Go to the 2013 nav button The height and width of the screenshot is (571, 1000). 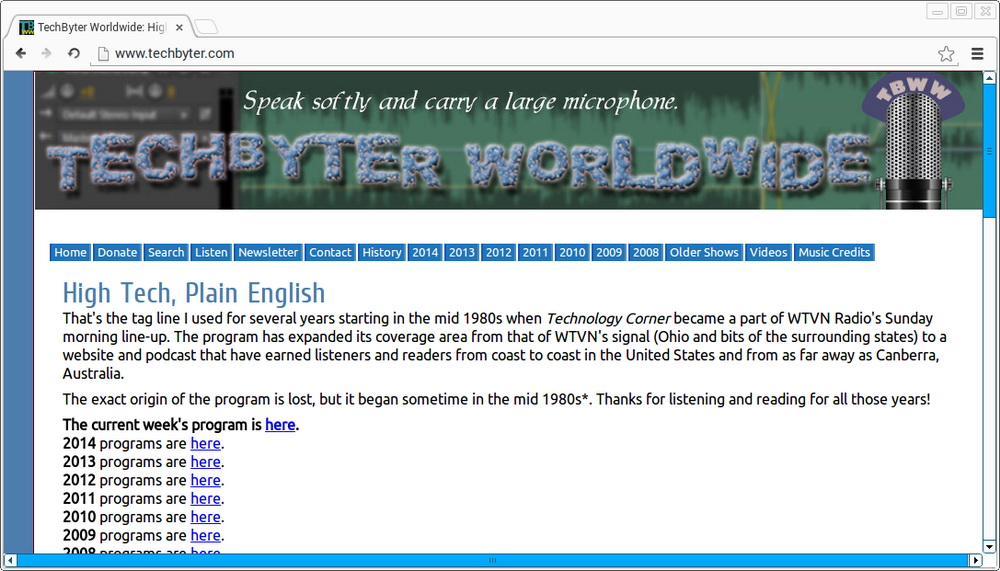coord(462,252)
